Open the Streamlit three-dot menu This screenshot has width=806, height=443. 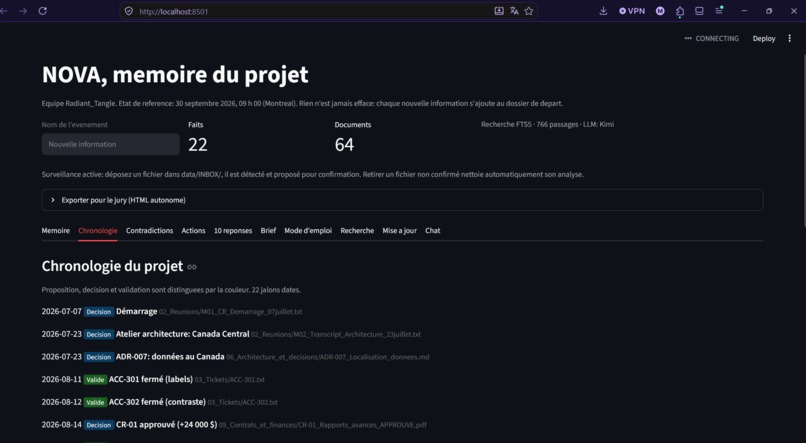pyautogui.click(x=790, y=39)
